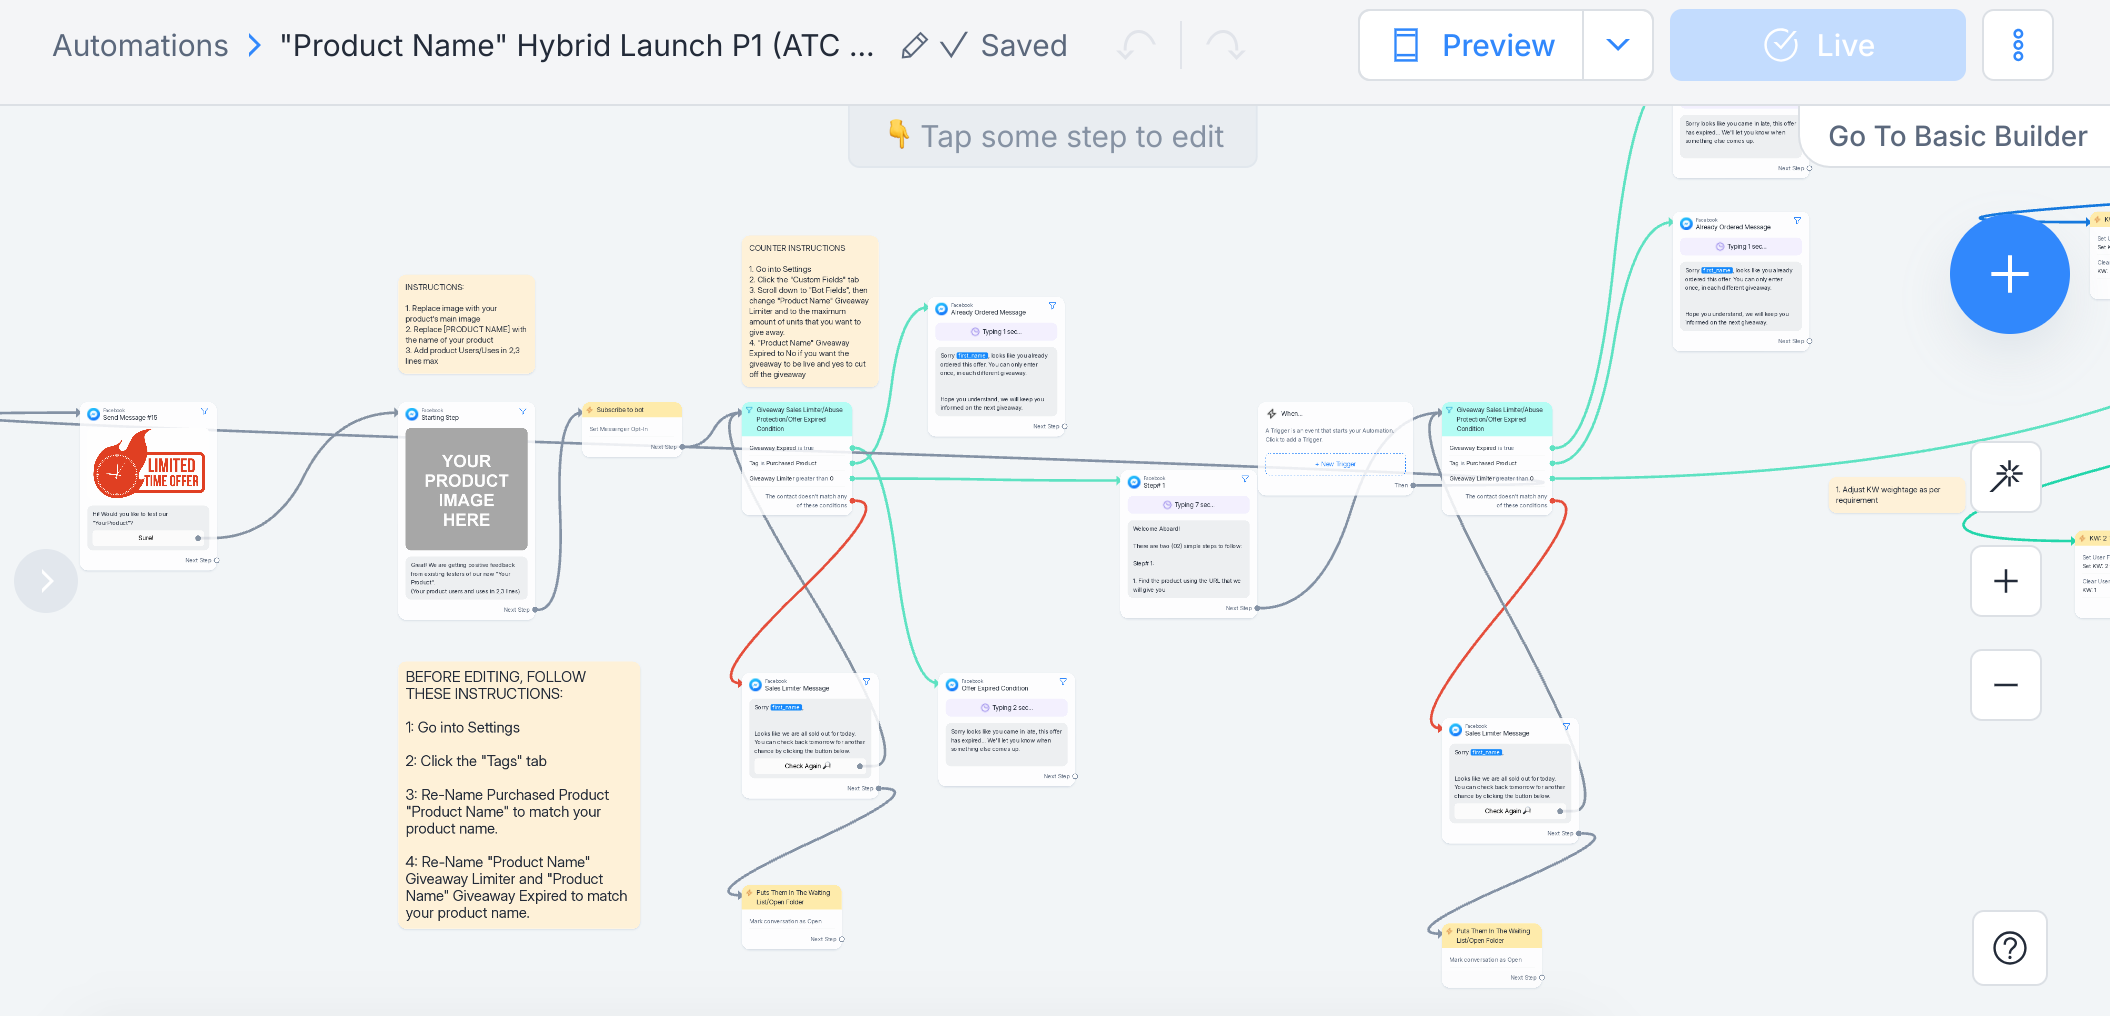Viewport: 2110px width, 1016px height.
Task: Click New Trigger in the When block
Action: click(x=1335, y=464)
